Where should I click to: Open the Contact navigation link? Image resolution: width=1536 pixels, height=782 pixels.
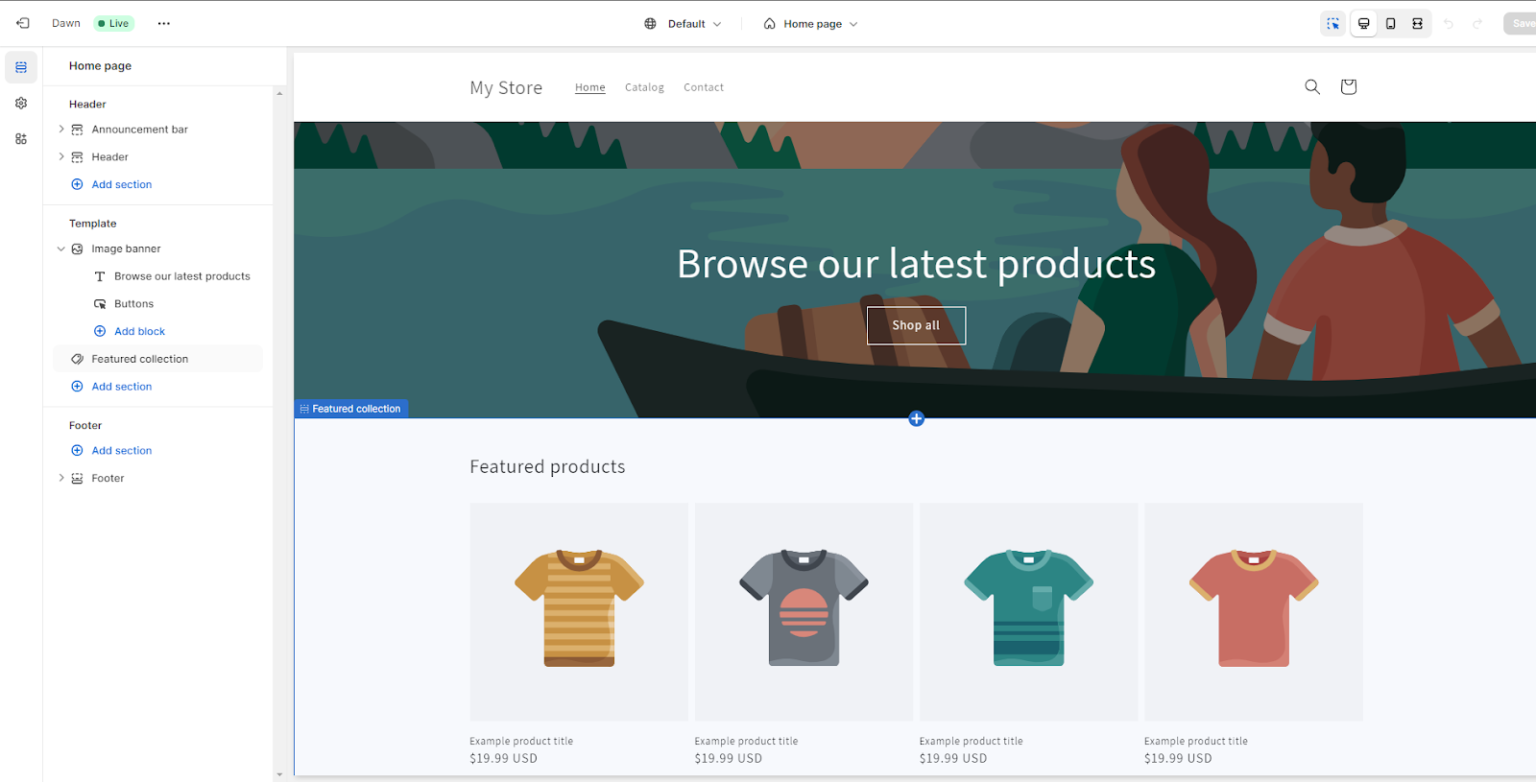coord(703,87)
